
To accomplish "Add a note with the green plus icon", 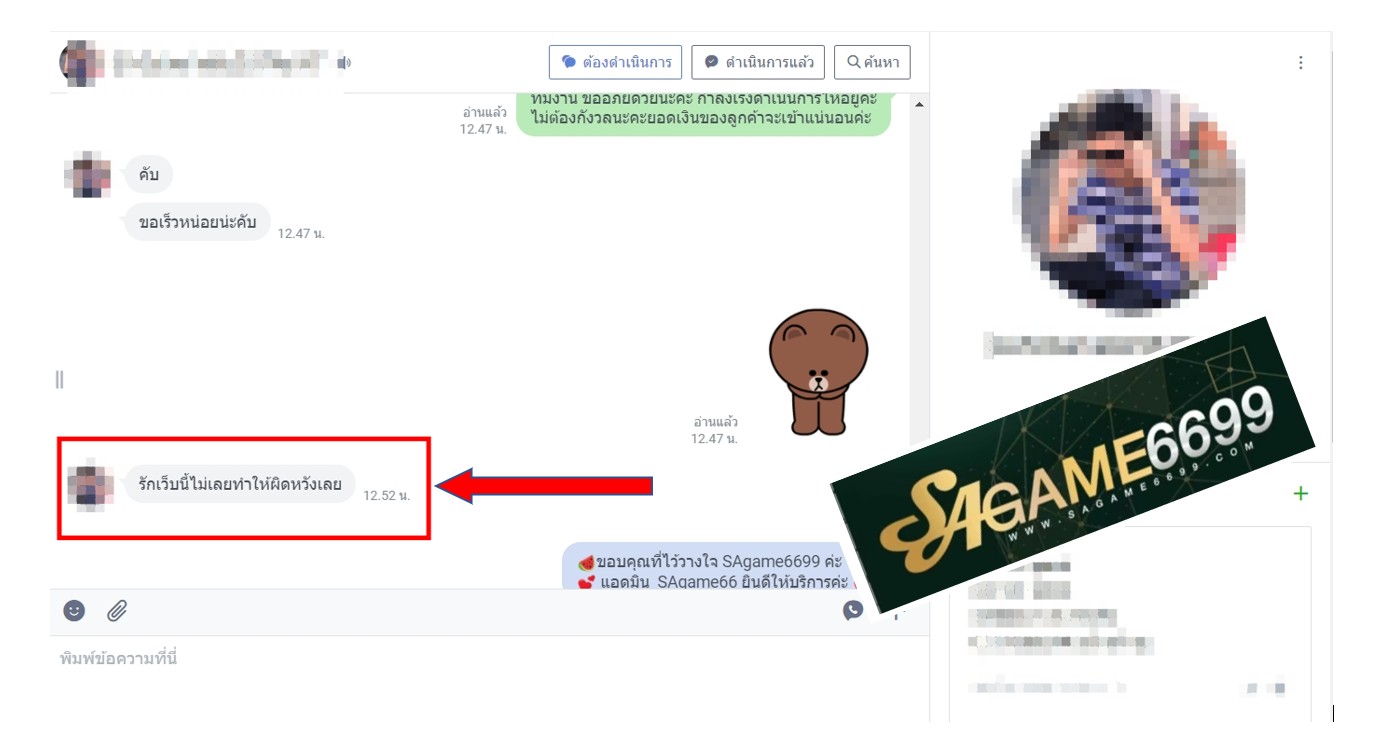I will tap(1300, 493).
